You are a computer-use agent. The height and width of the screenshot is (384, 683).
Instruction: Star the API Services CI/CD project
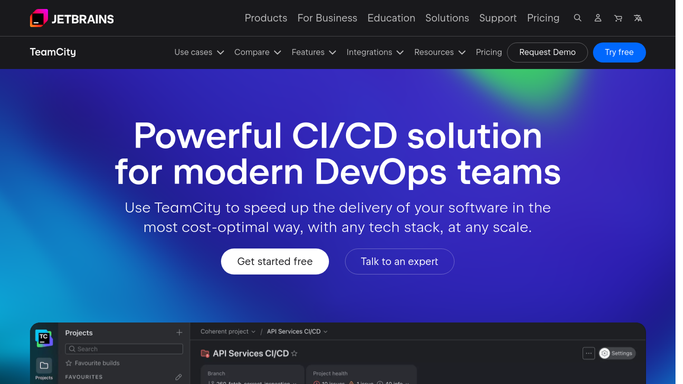coord(294,354)
